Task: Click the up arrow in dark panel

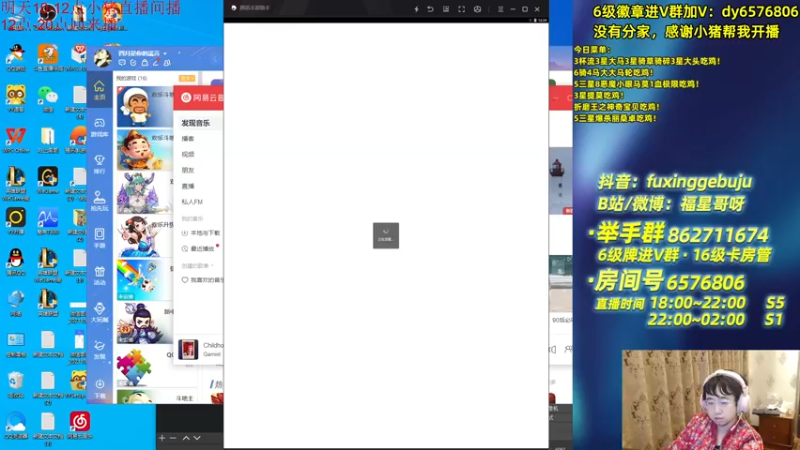Action: click(186, 438)
